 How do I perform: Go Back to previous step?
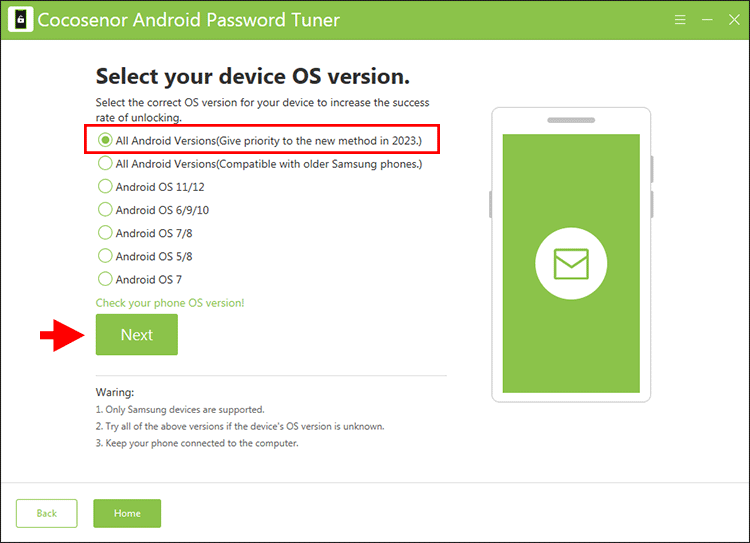(46, 513)
